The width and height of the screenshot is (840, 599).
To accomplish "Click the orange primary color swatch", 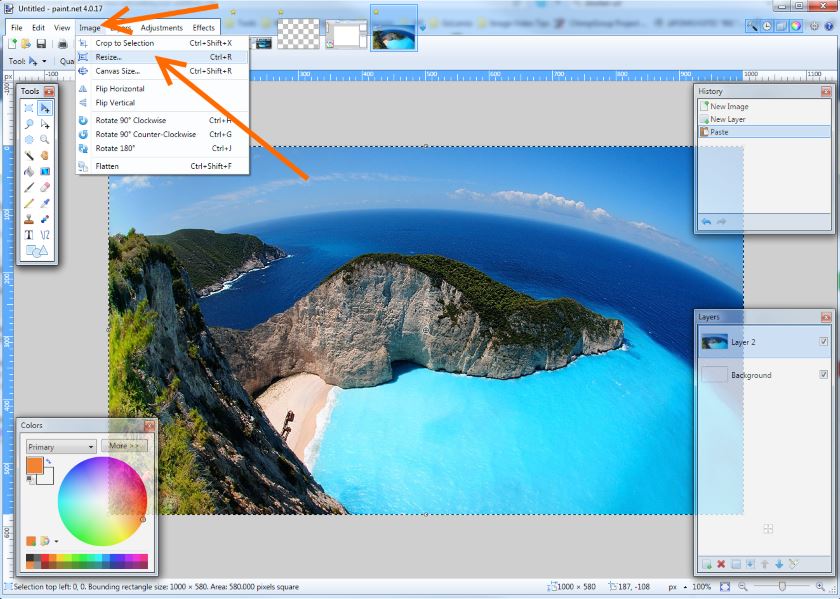I will (35, 465).
